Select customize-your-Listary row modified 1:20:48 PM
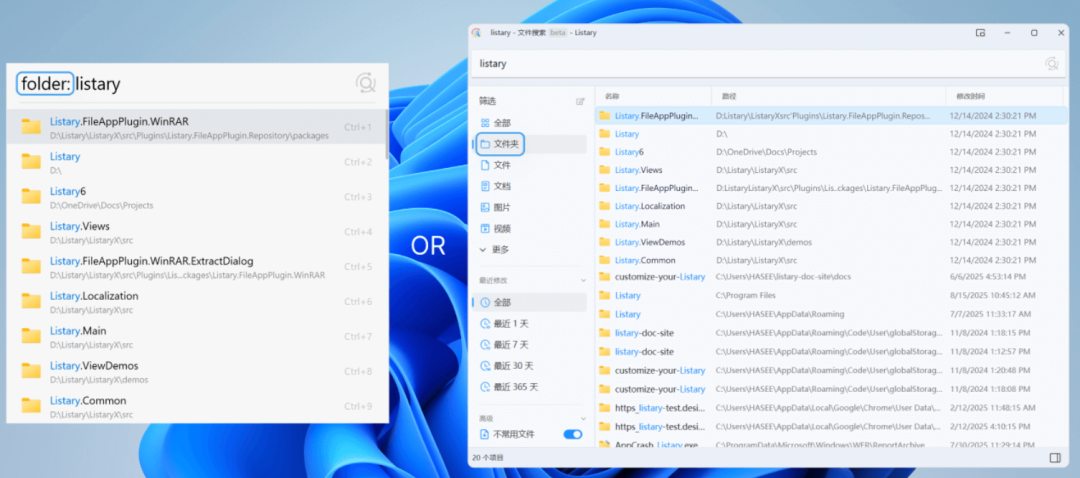 [x=831, y=371]
